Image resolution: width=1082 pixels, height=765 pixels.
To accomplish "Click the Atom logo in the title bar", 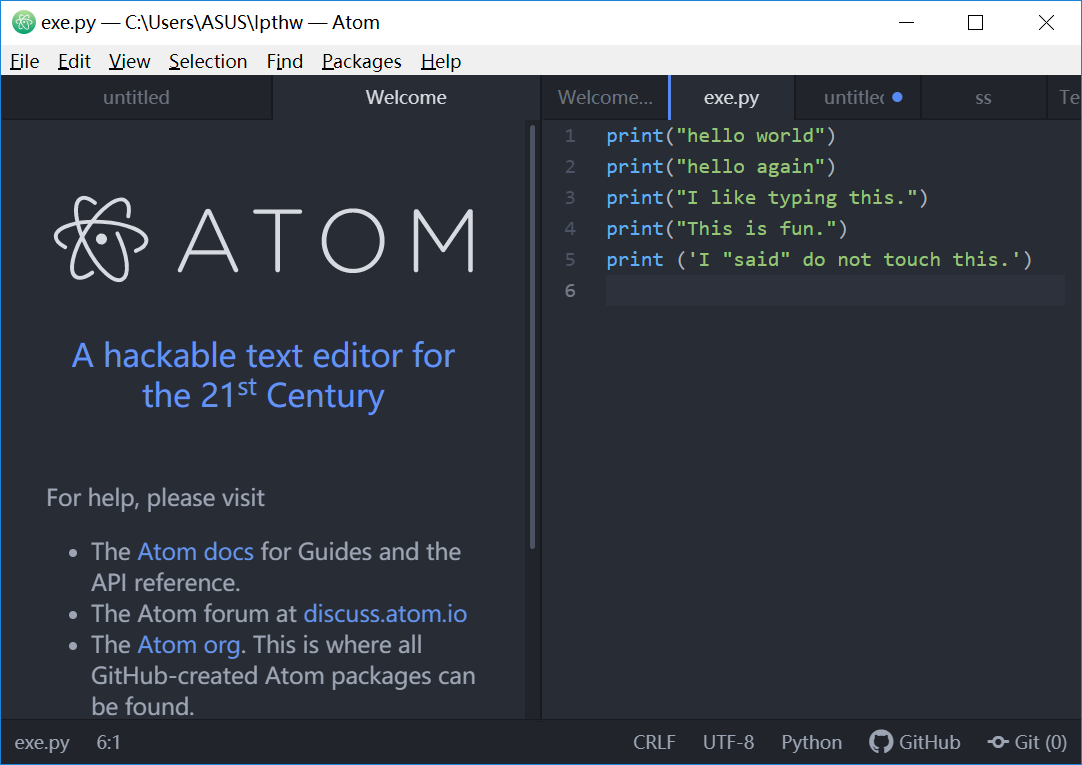I will 22,21.
